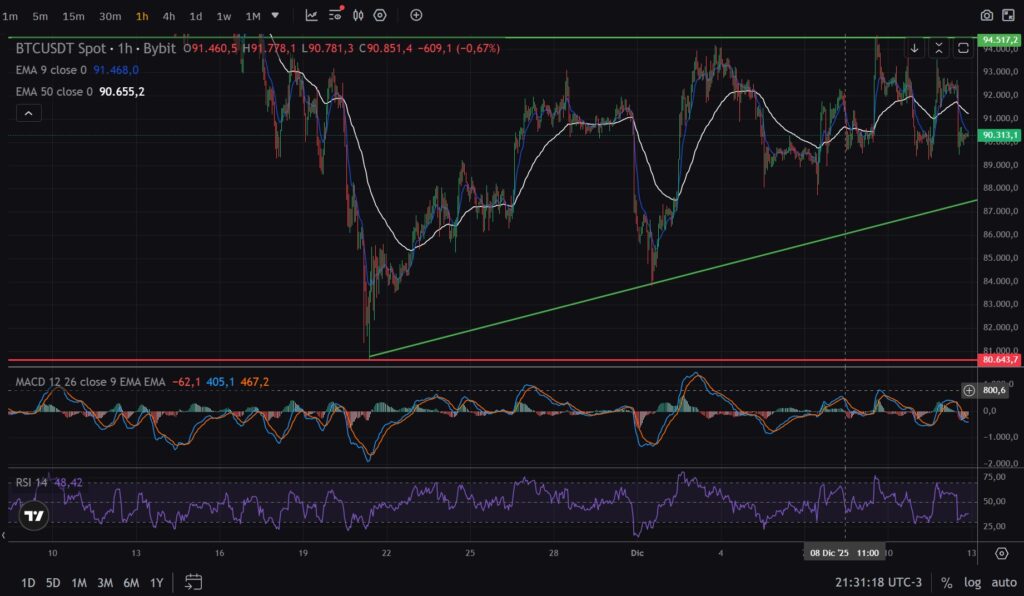The width and height of the screenshot is (1024, 596).
Task: Switch to the 1D range tab
Action: click(x=27, y=582)
